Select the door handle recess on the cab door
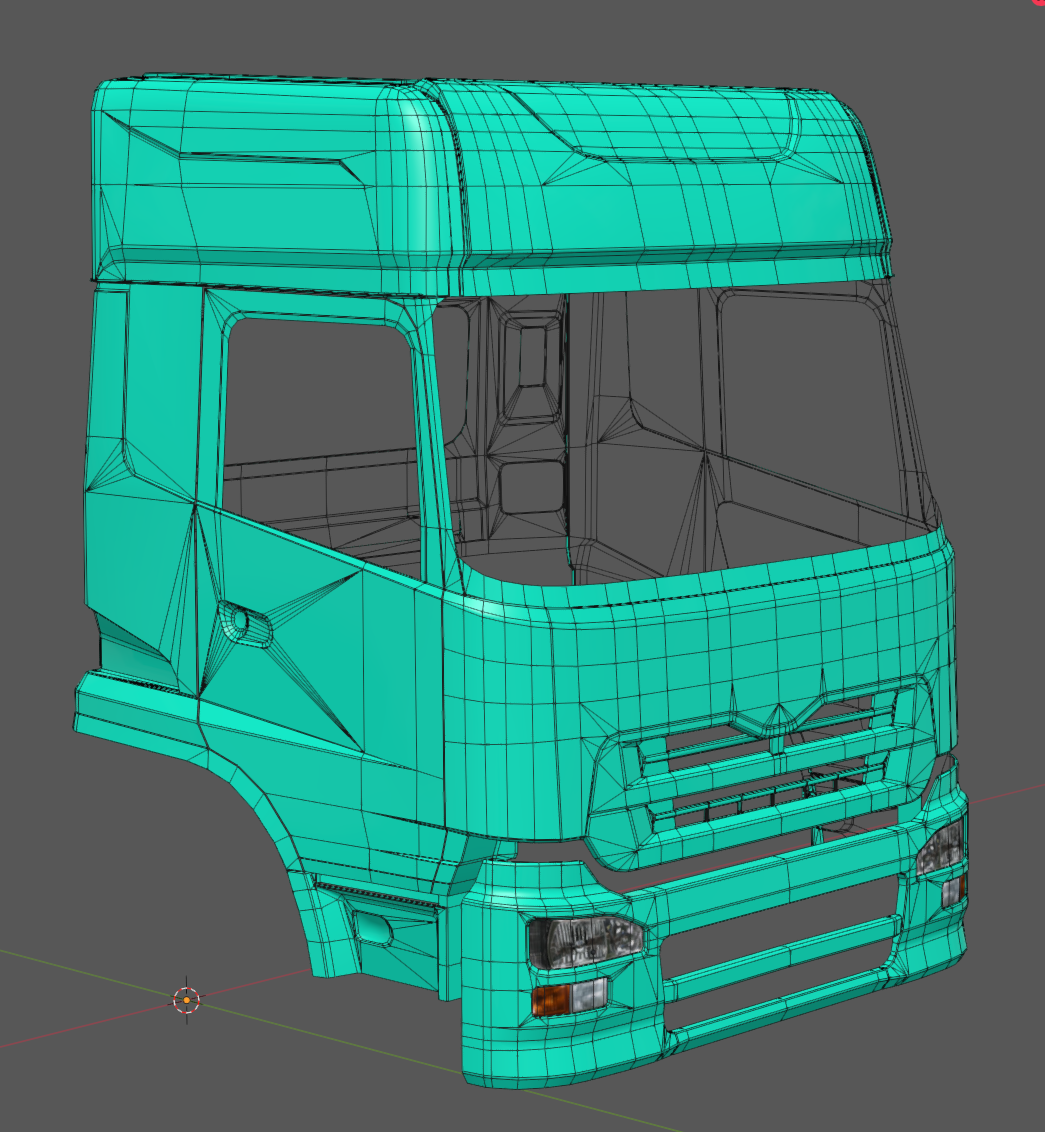Image resolution: width=1045 pixels, height=1132 pixels. (246, 623)
